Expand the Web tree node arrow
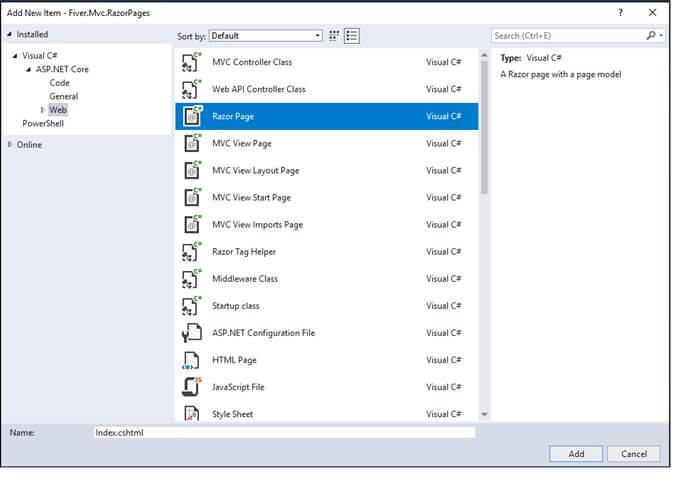 pos(42,110)
